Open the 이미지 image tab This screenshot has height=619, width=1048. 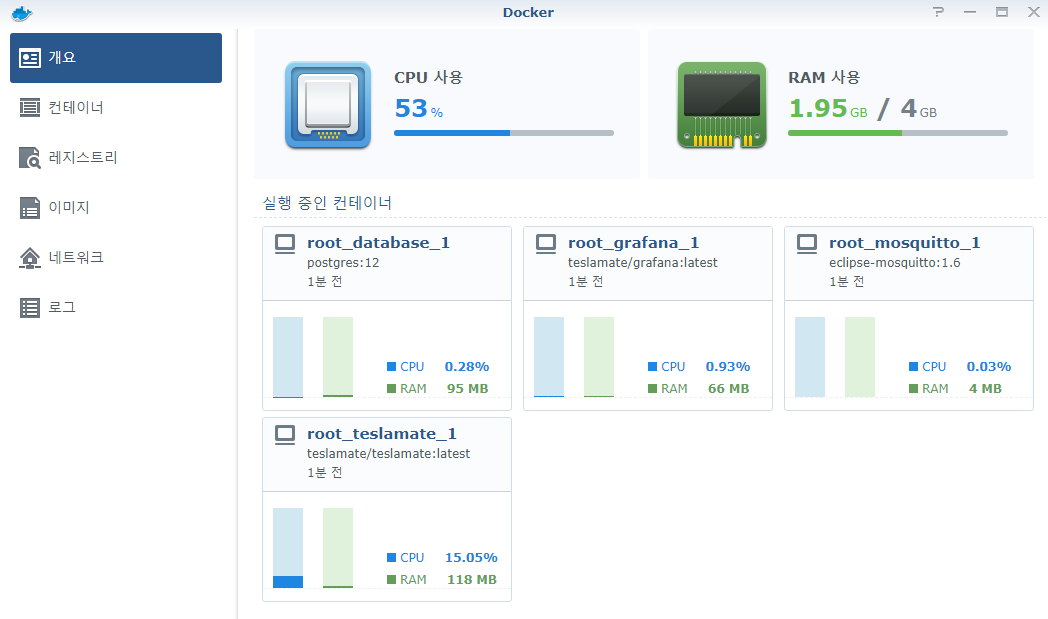click(116, 207)
